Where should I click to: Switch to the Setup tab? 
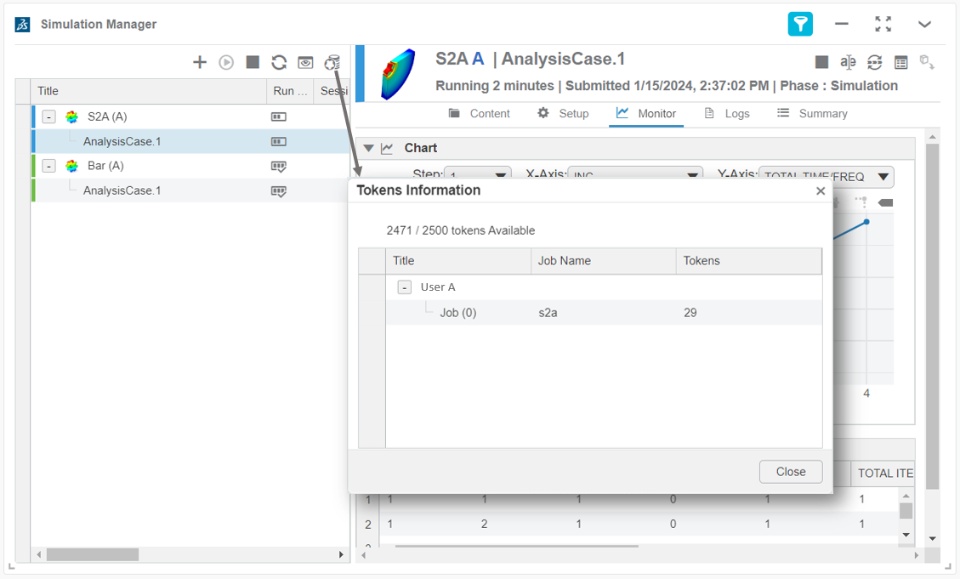coord(563,113)
